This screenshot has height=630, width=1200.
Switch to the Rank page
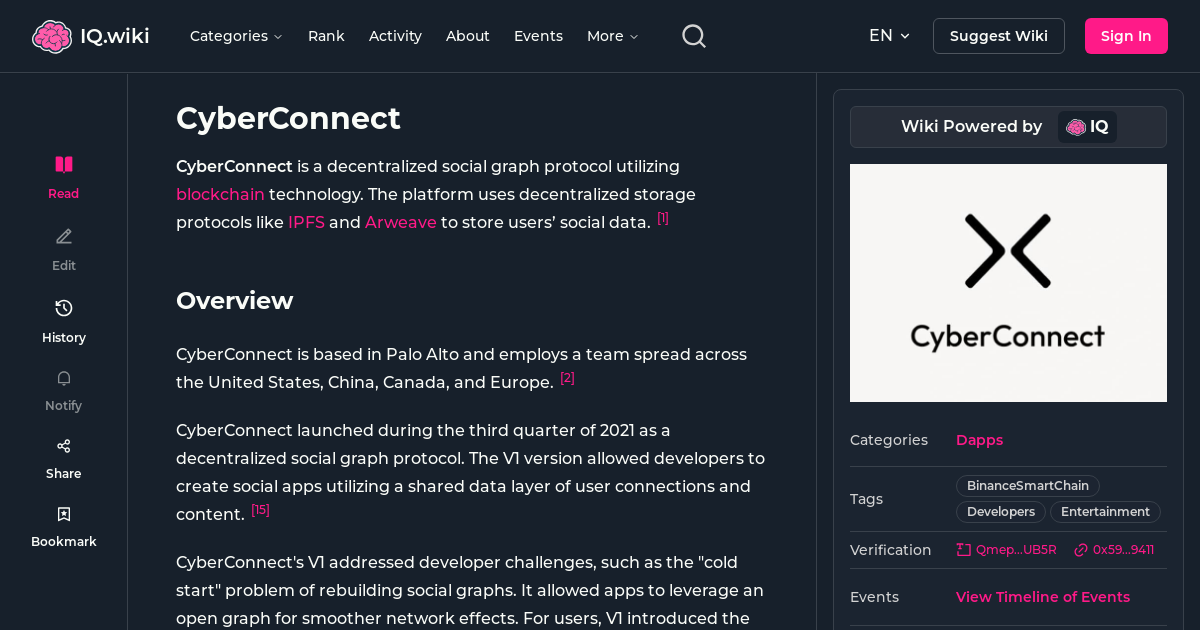pos(326,36)
